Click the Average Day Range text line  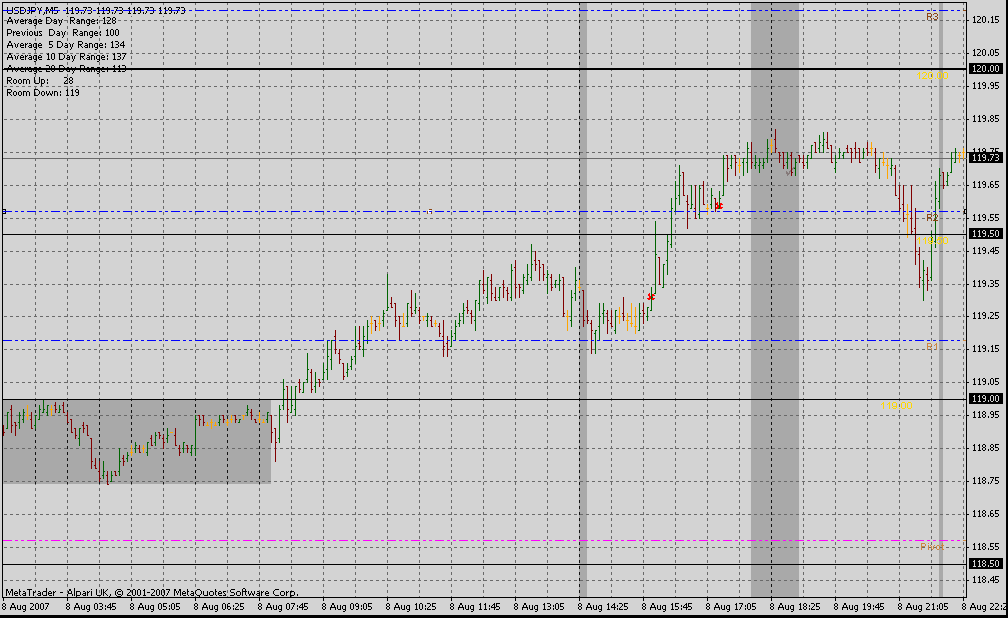(60, 20)
